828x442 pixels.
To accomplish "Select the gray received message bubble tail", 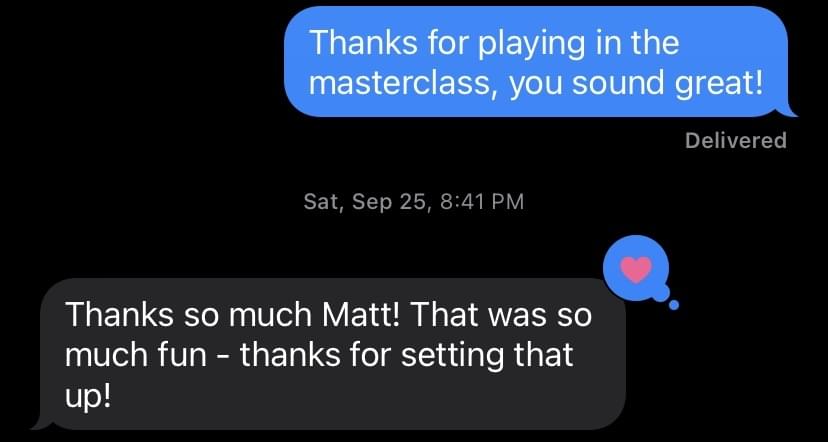I will 41,422.
